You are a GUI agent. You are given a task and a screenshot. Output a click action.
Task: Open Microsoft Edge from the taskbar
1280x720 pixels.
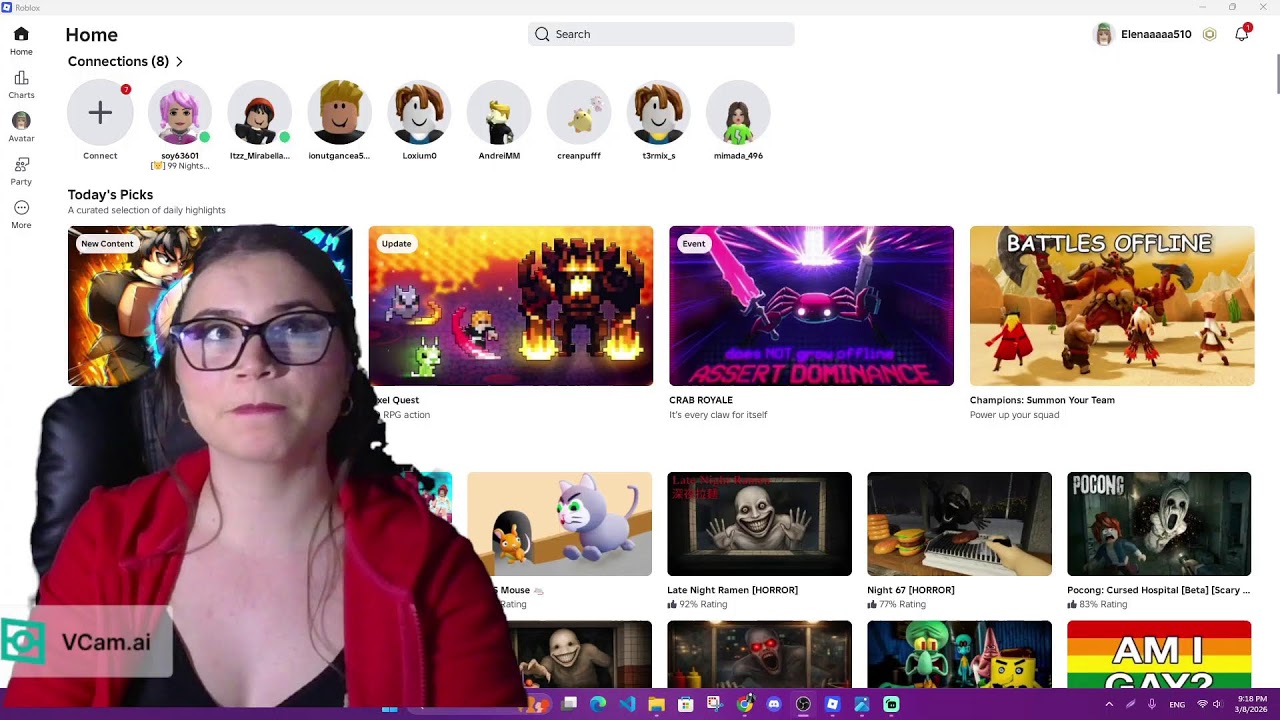coord(598,704)
